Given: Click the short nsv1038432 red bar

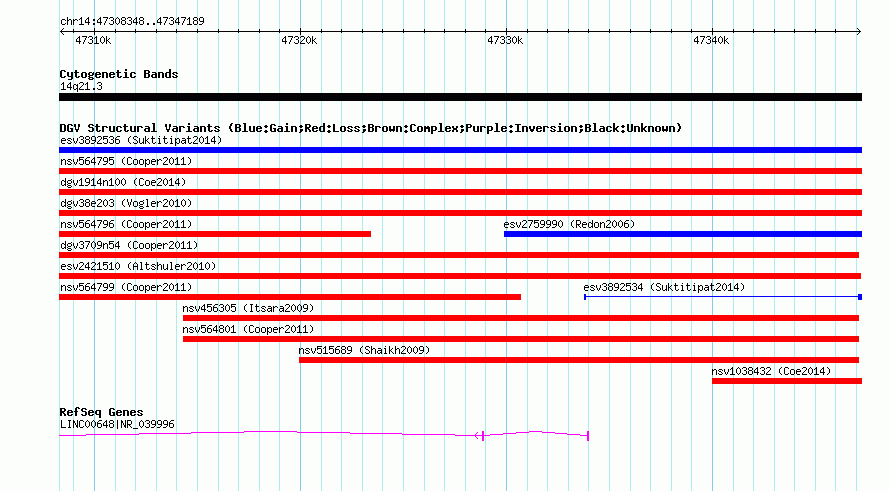Looking at the screenshot, I should 787,381.
